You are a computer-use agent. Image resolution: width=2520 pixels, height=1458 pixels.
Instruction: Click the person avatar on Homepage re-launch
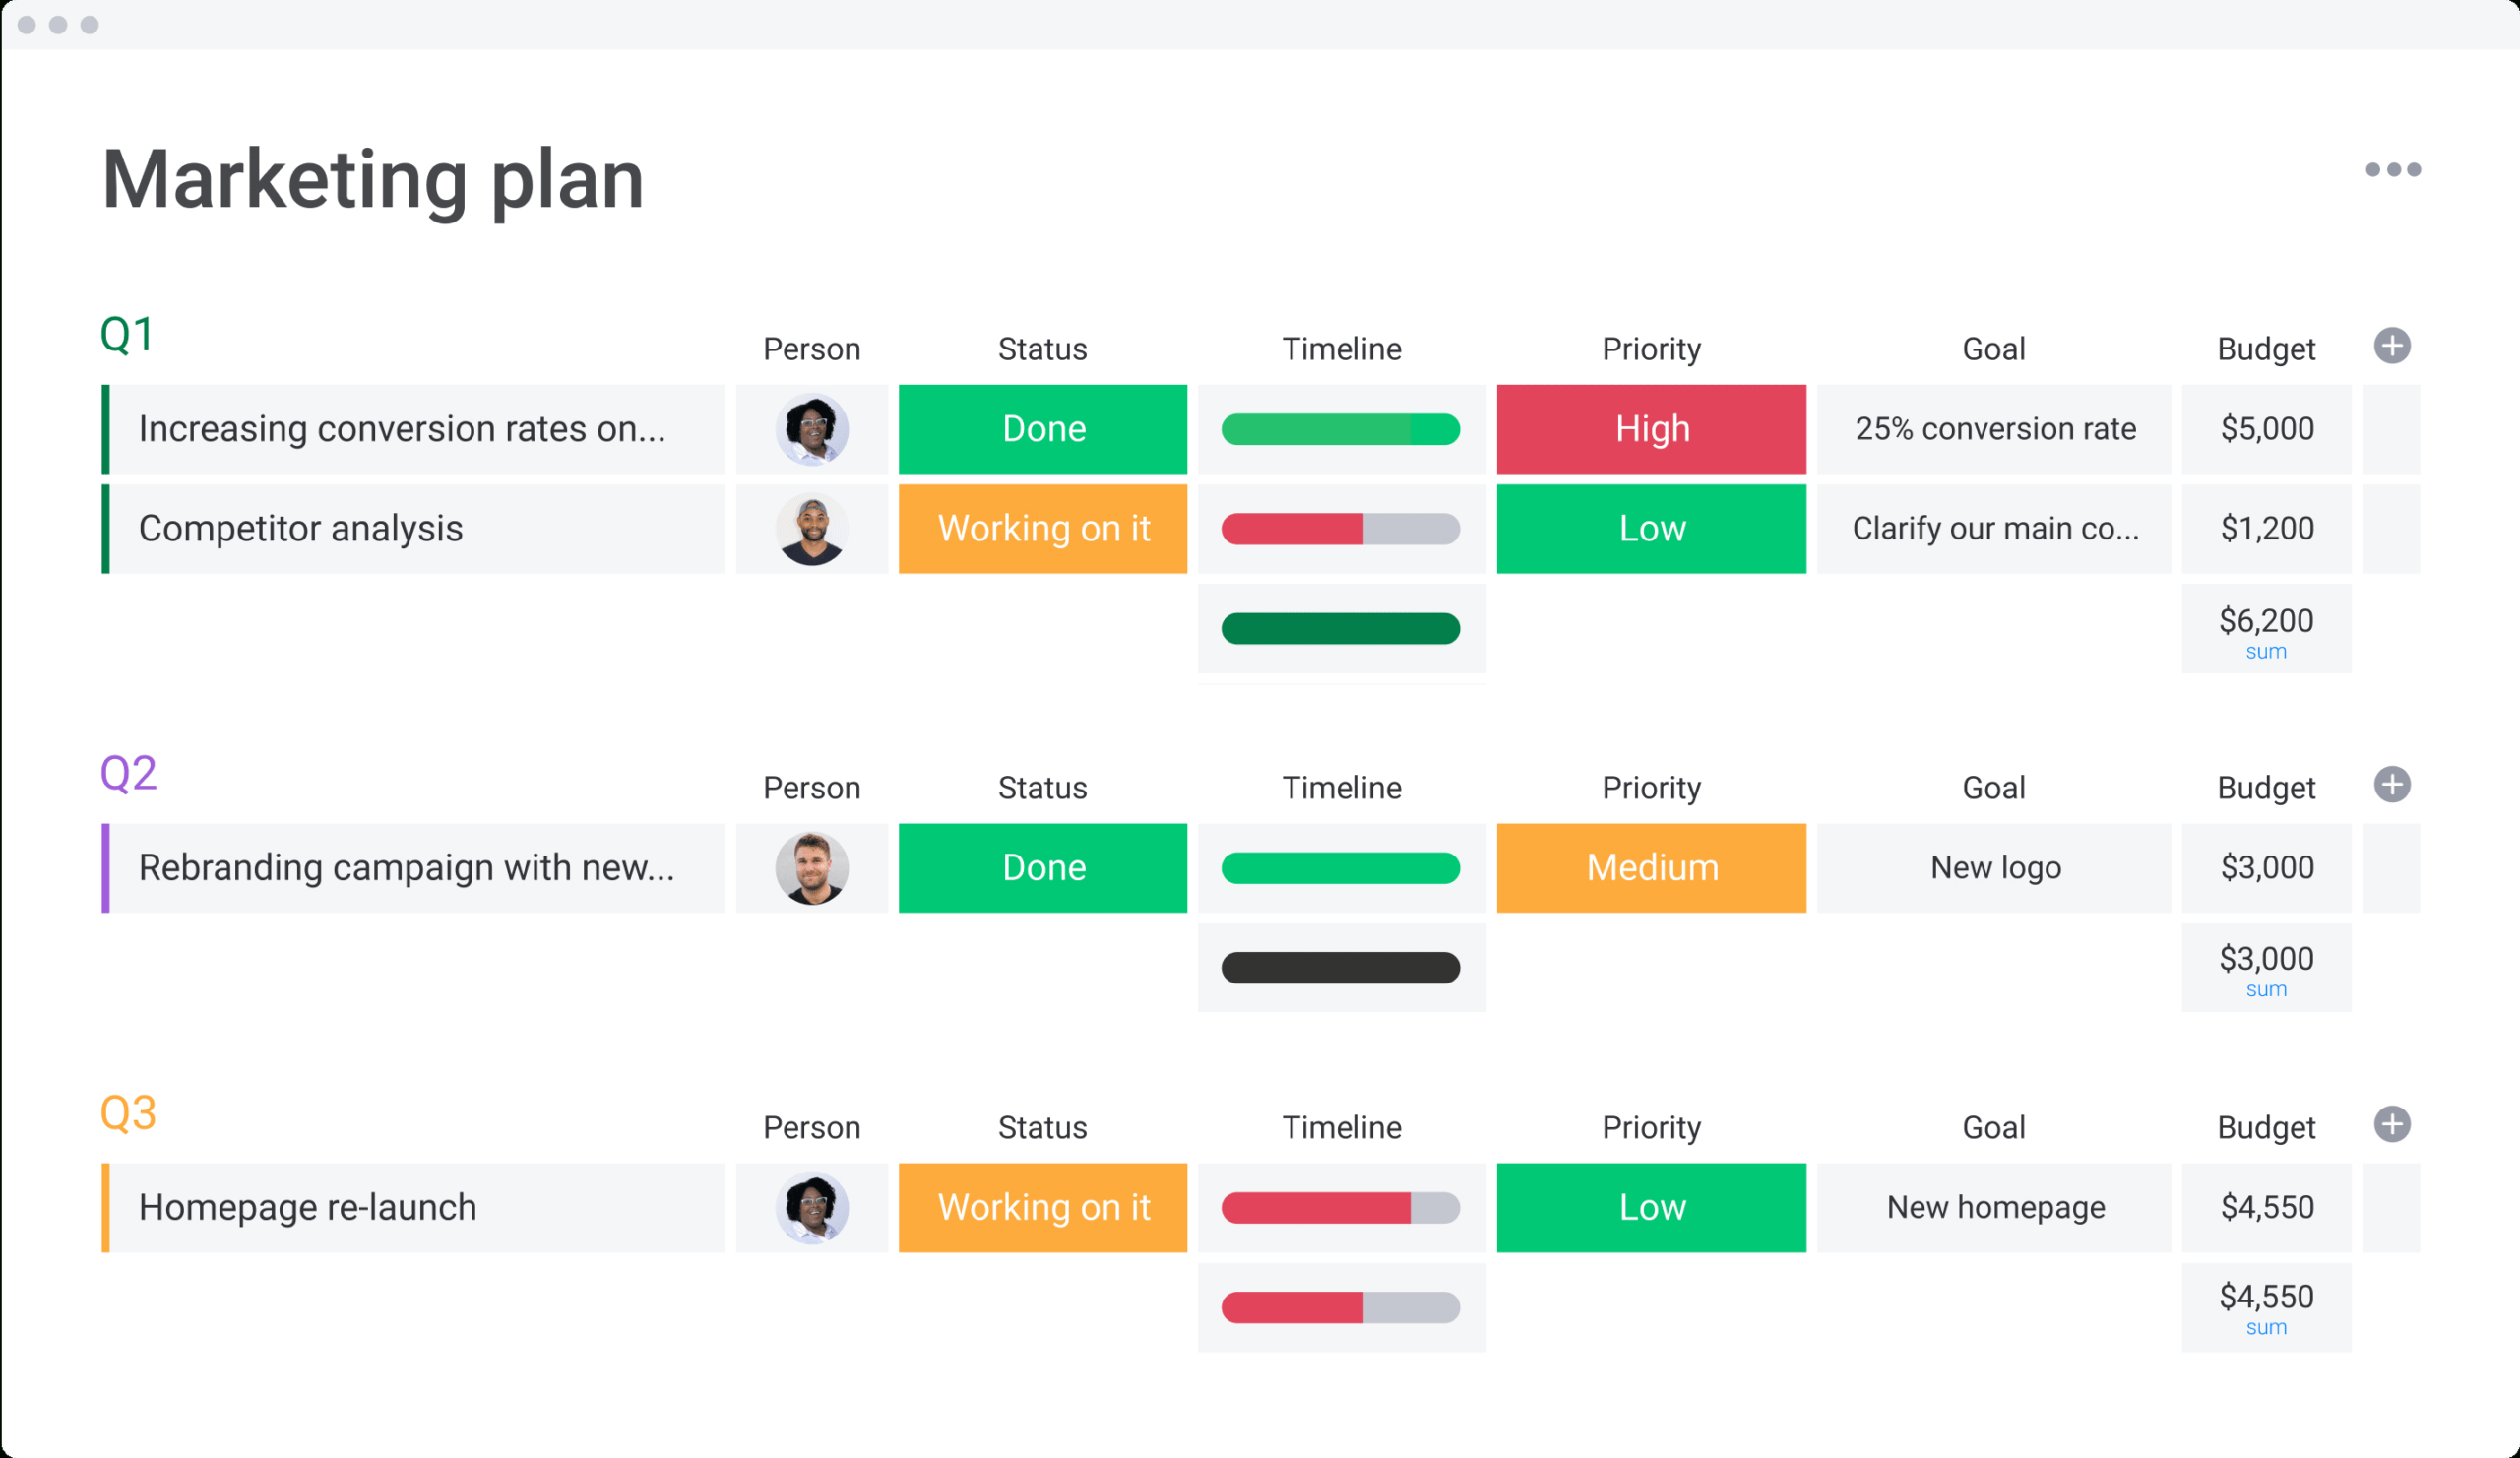point(810,1205)
